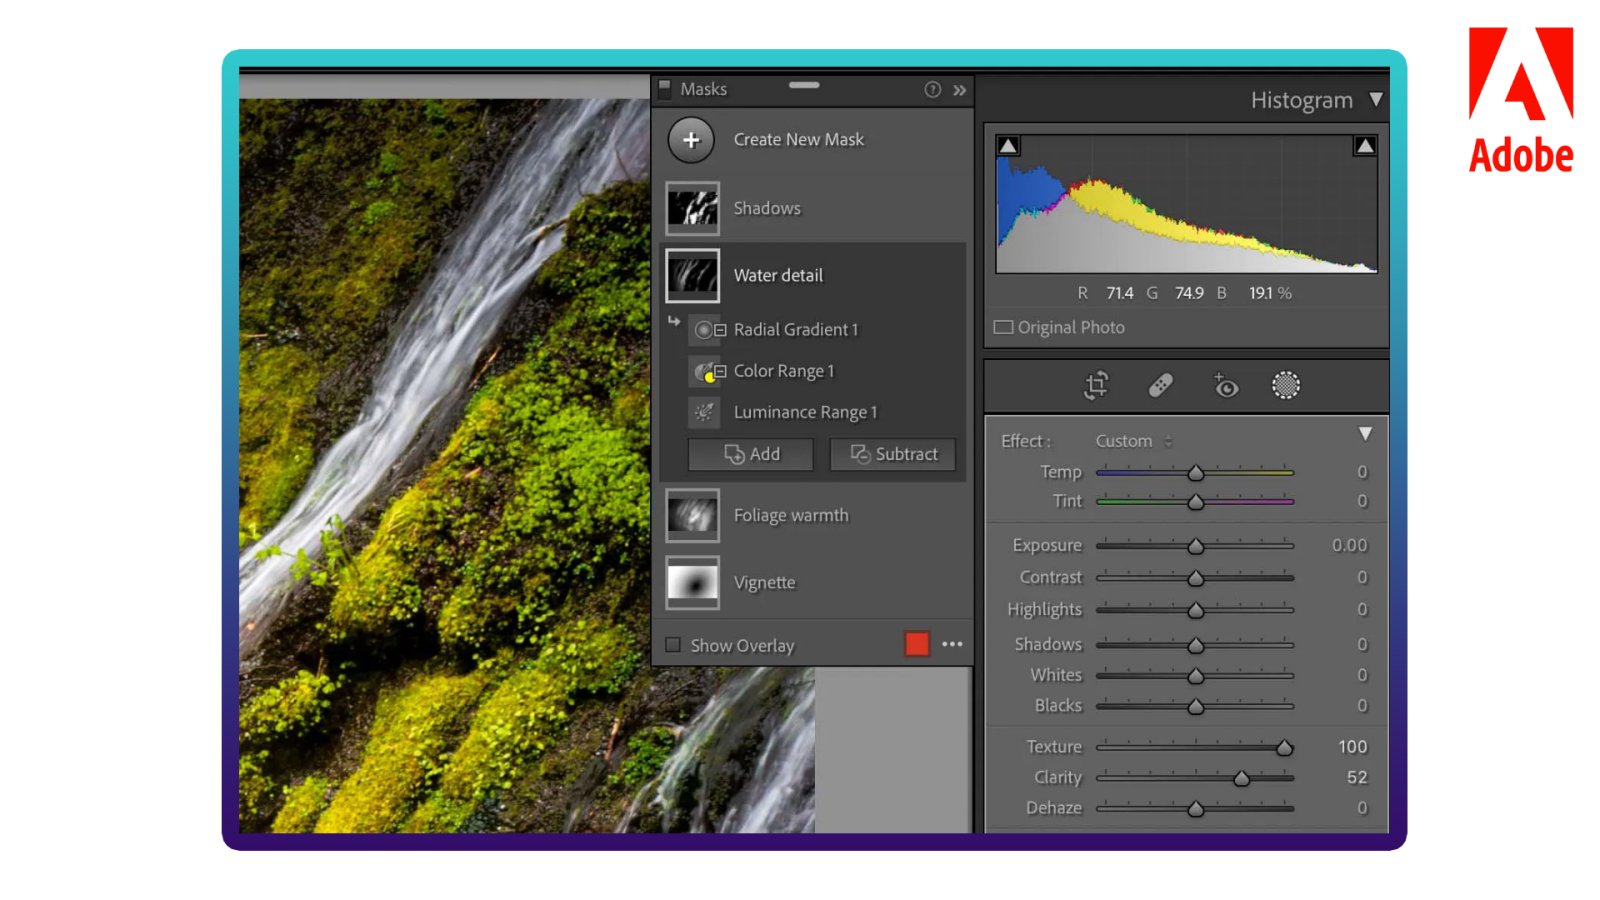Click the Clarity slider handle
1600x900 pixels.
[x=1242, y=777]
